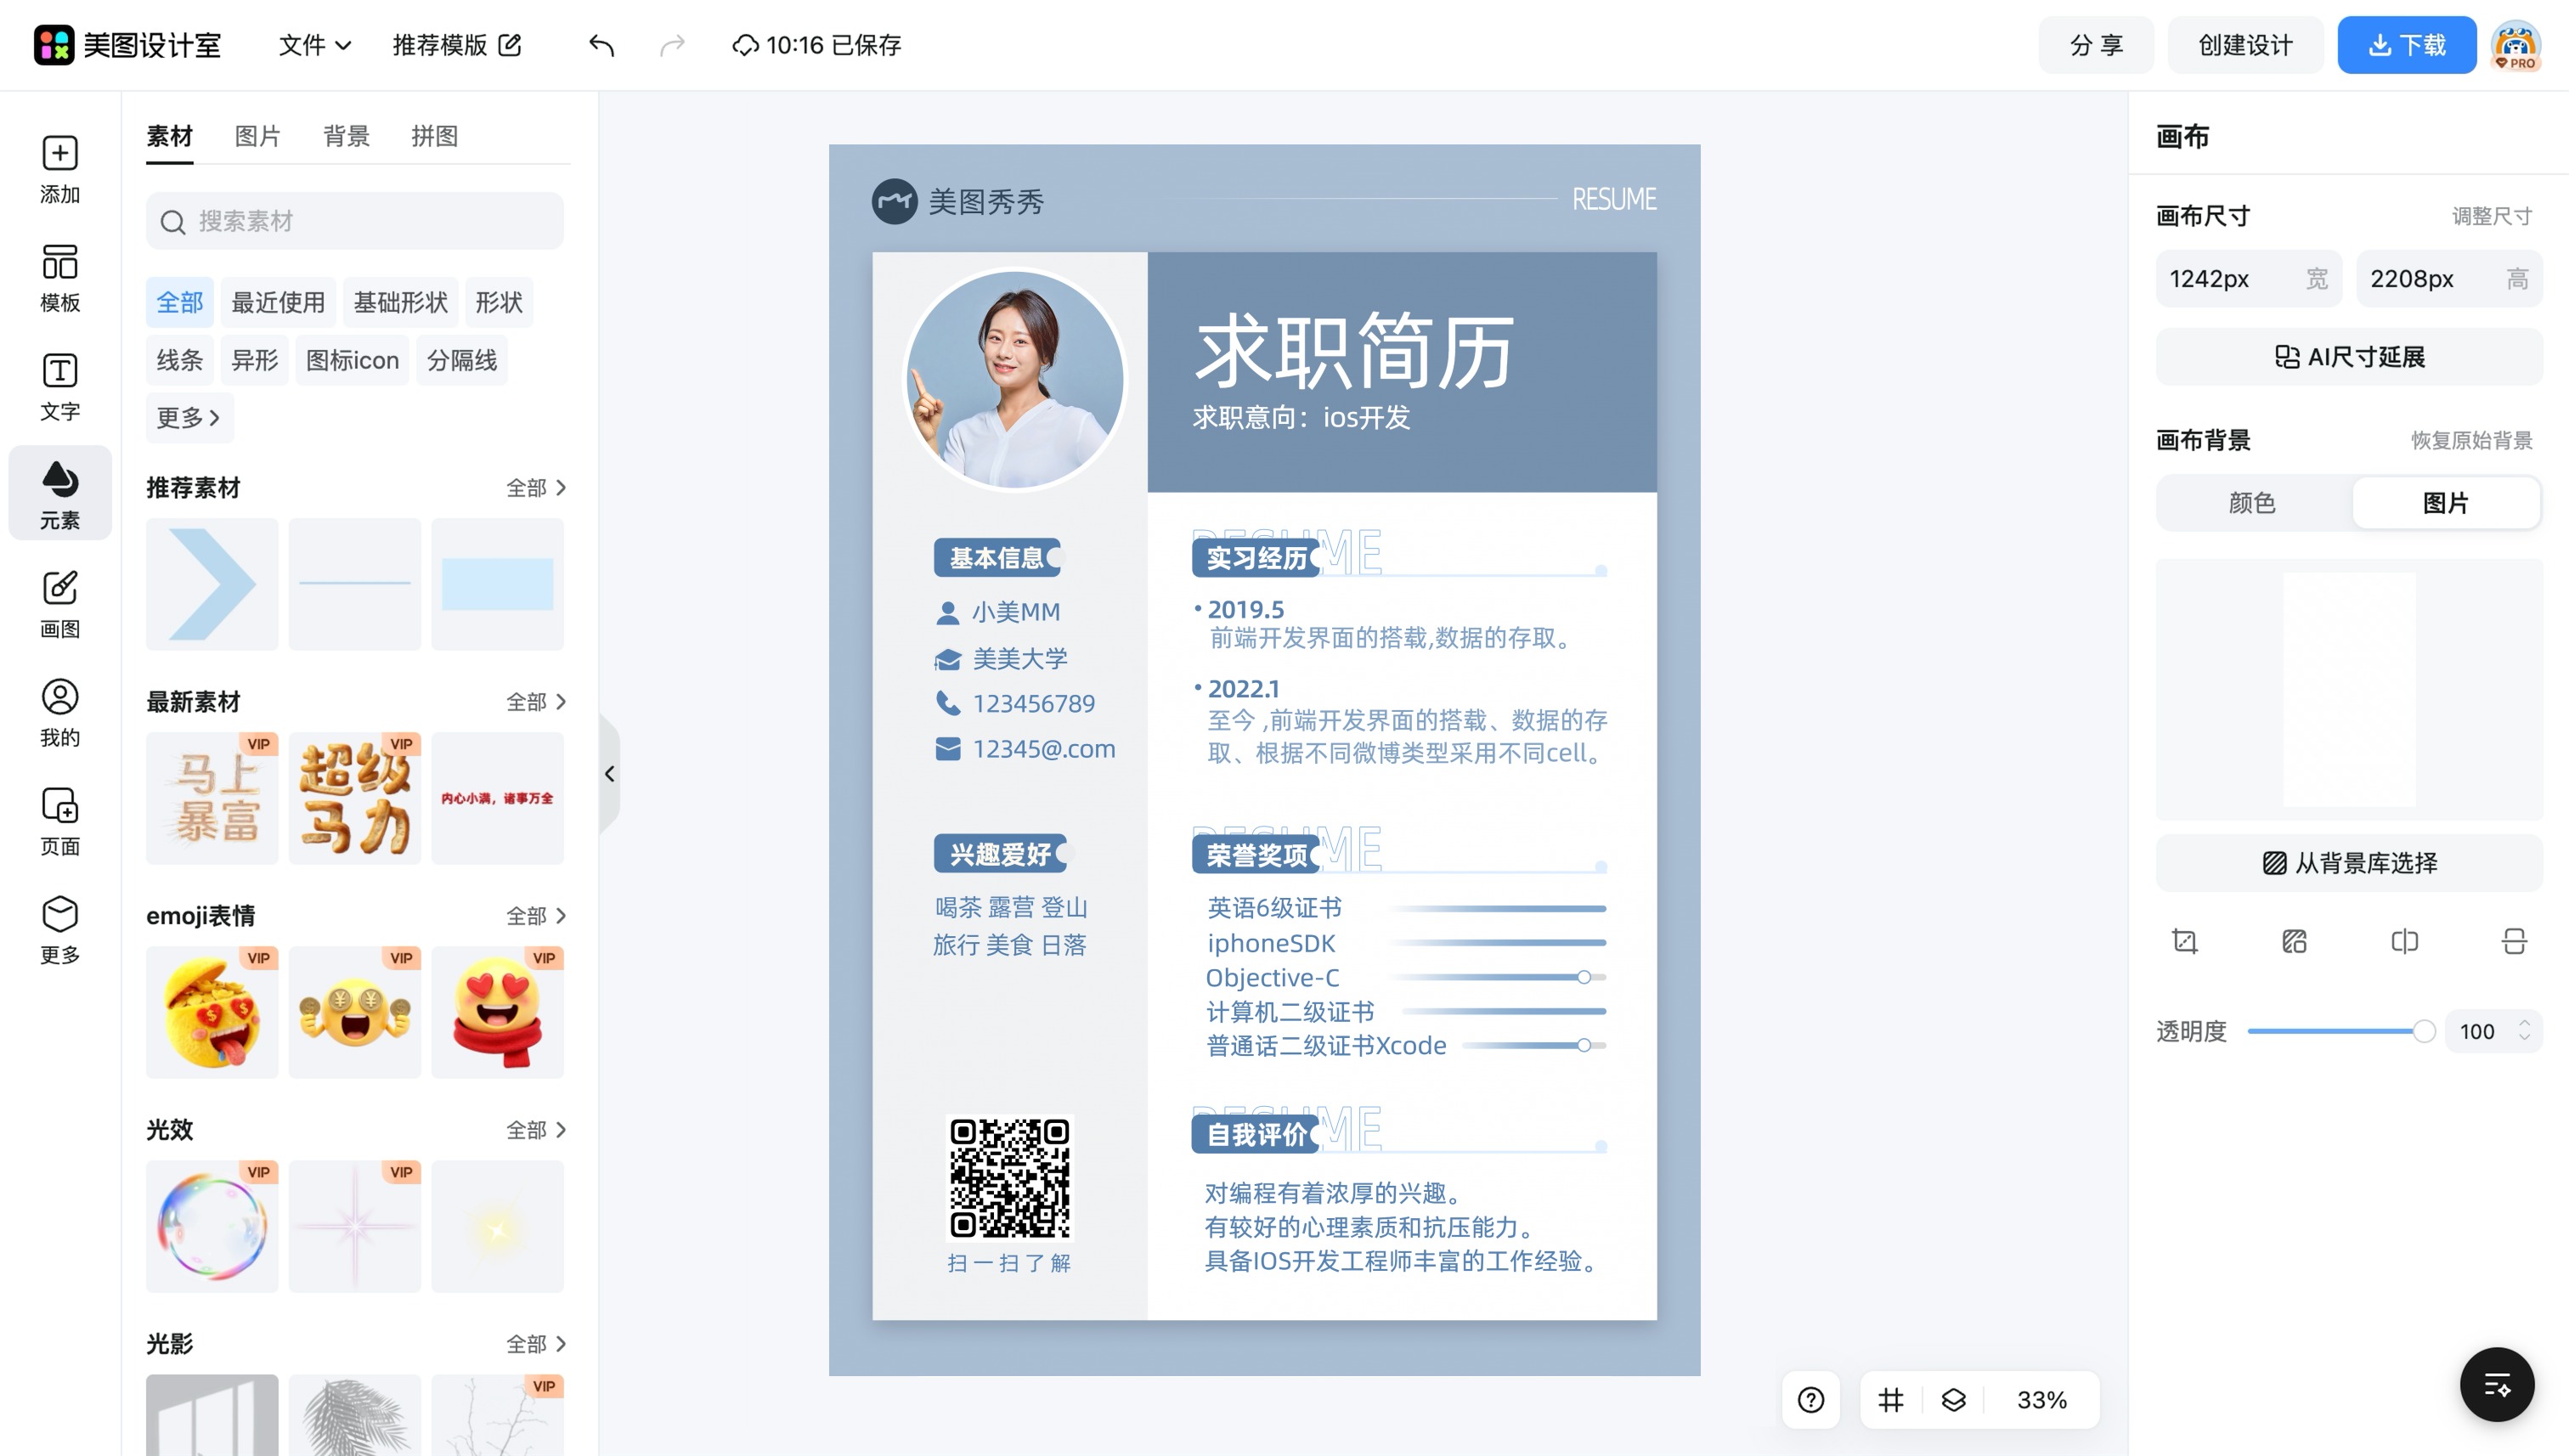Screen dimensions: 2569x1456
Task: Expand 全部 for emoji表情
Action: click(x=536, y=916)
